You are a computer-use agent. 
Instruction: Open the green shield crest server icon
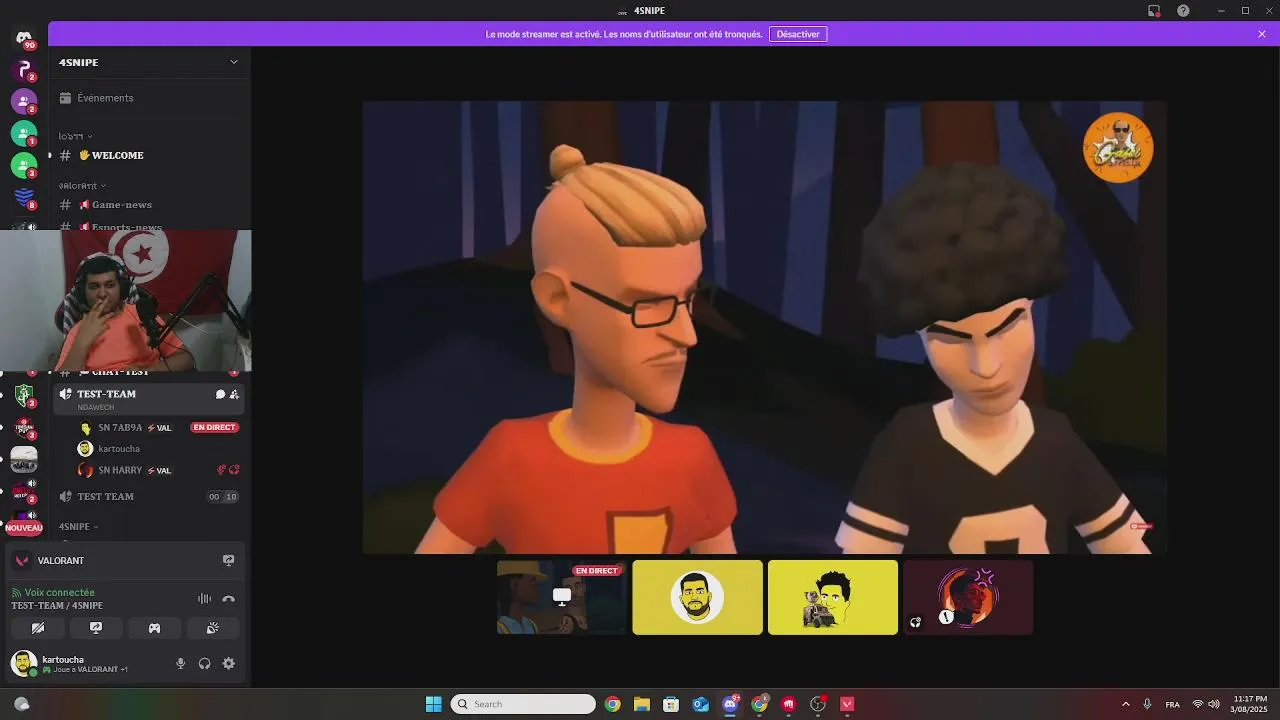[x=24, y=395]
